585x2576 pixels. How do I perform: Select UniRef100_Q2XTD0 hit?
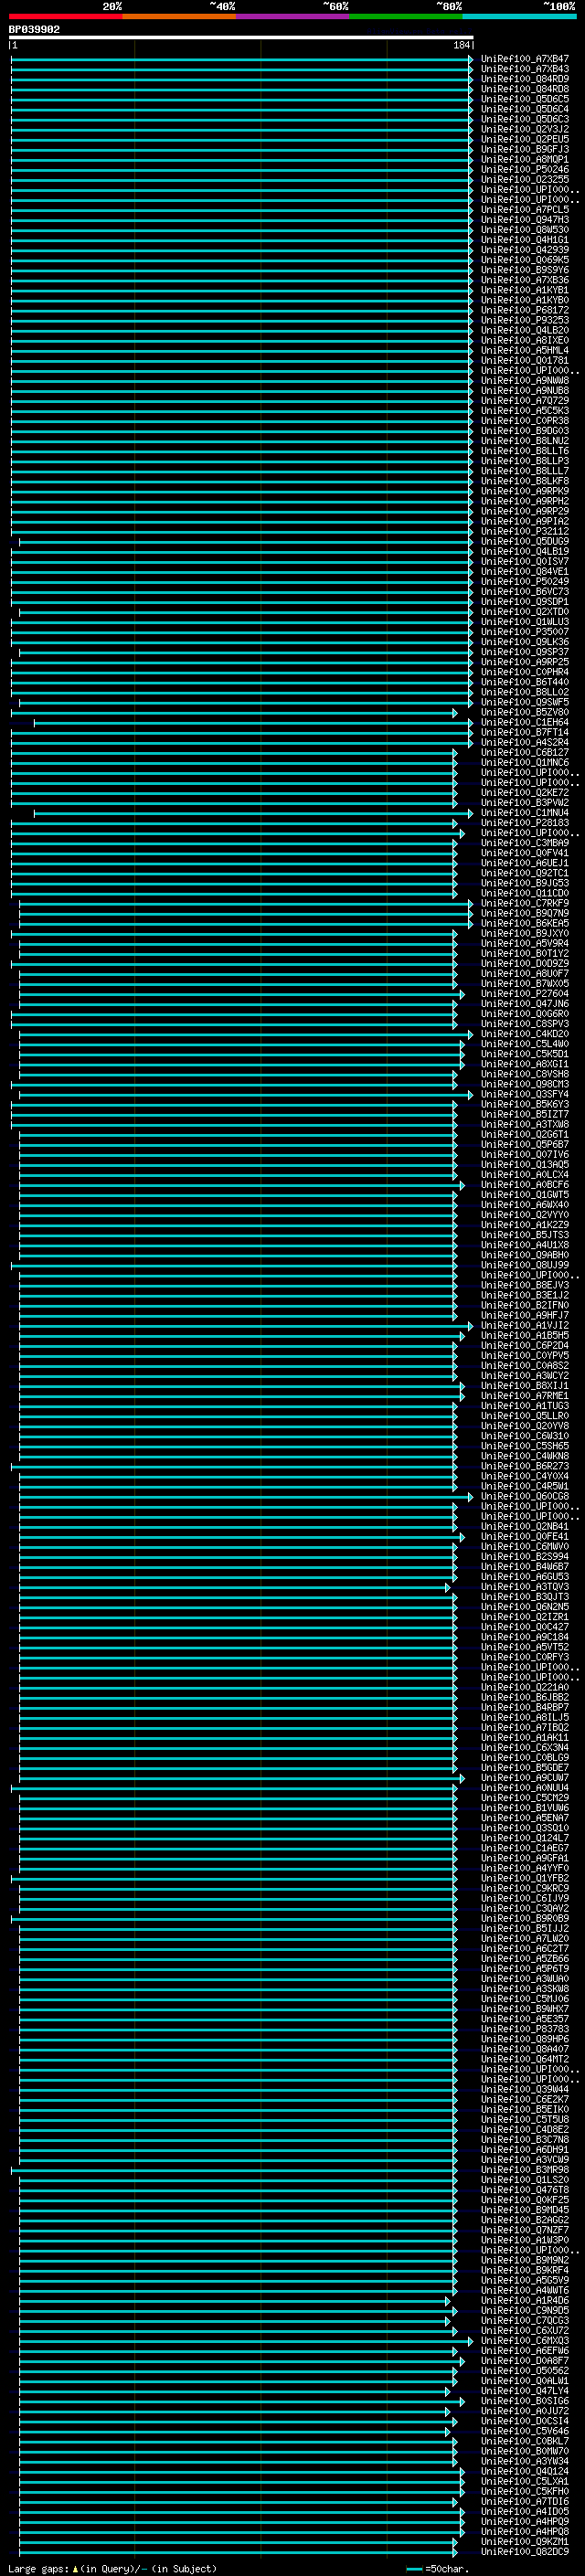pos(524,612)
